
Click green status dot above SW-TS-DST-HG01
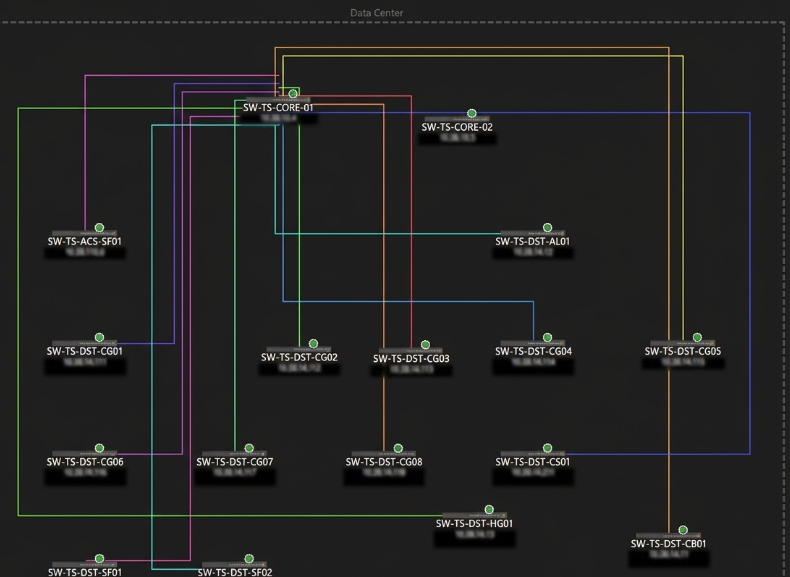(x=489, y=510)
